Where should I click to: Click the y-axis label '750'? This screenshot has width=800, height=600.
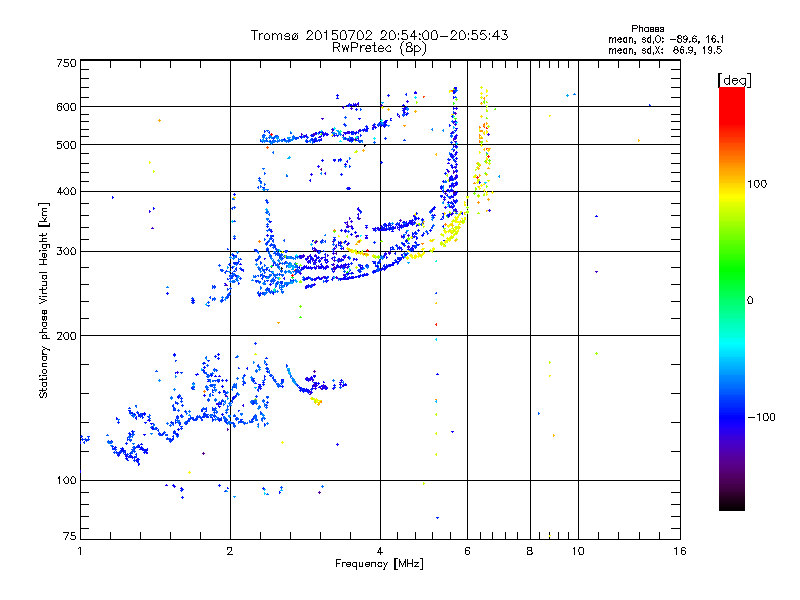click(x=66, y=63)
